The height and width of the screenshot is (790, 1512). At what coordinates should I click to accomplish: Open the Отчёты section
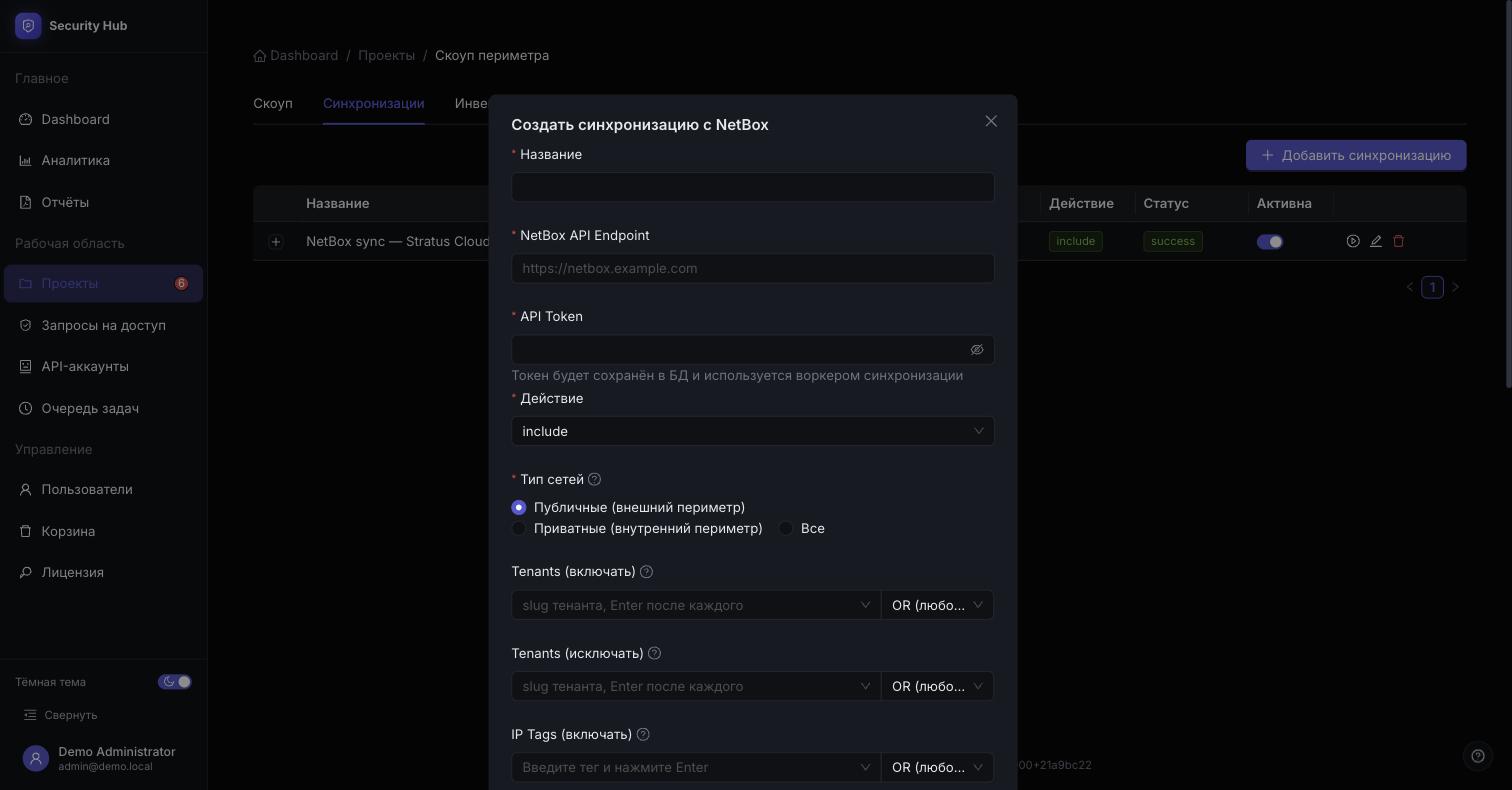point(103,202)
